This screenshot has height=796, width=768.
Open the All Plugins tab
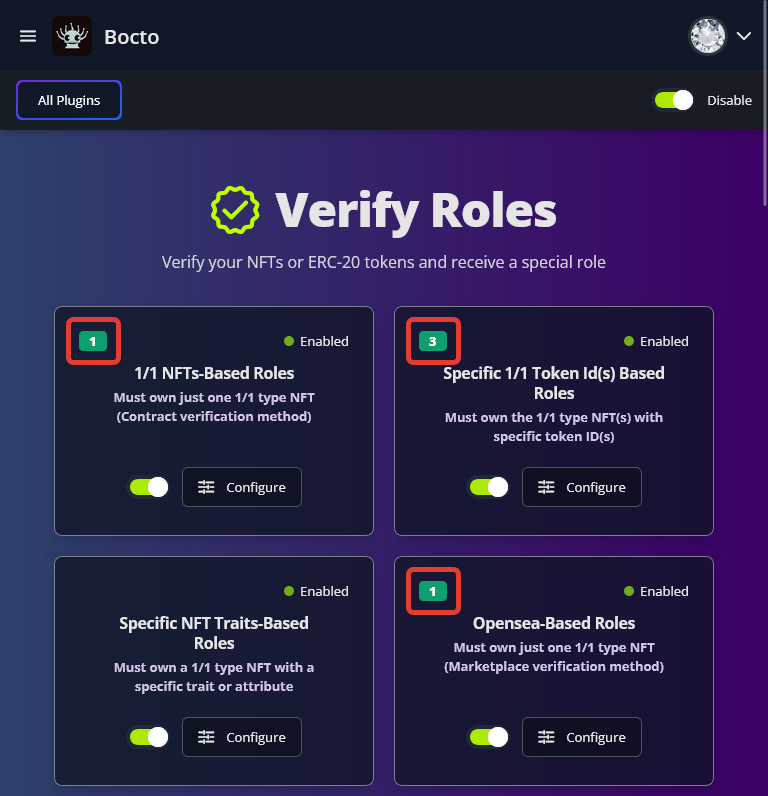(69, 100)
